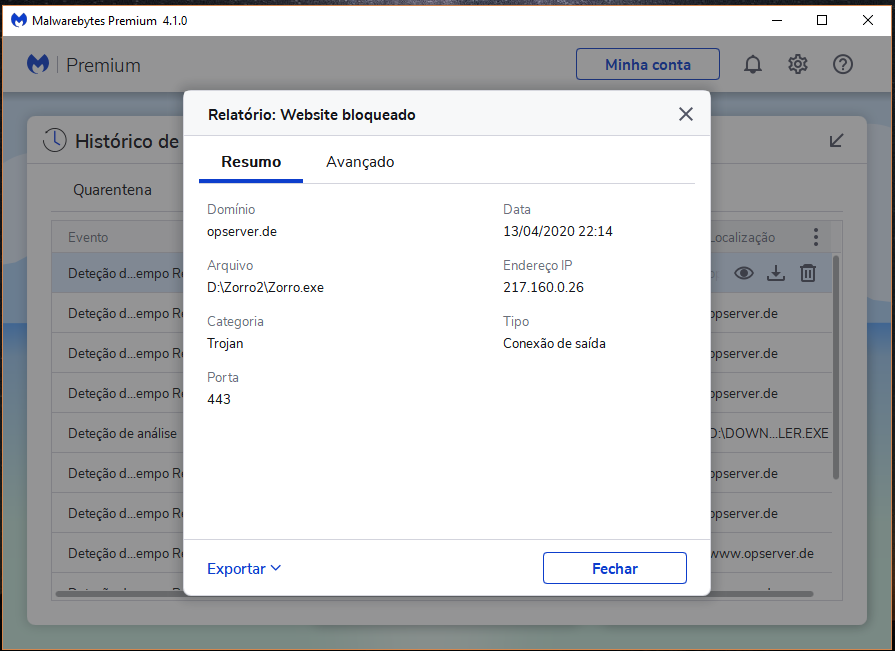Image resolution: width=895 pixels, height=651 pixels.
Task: Click the www.opserver.de location cell
Action: (762, 553)
